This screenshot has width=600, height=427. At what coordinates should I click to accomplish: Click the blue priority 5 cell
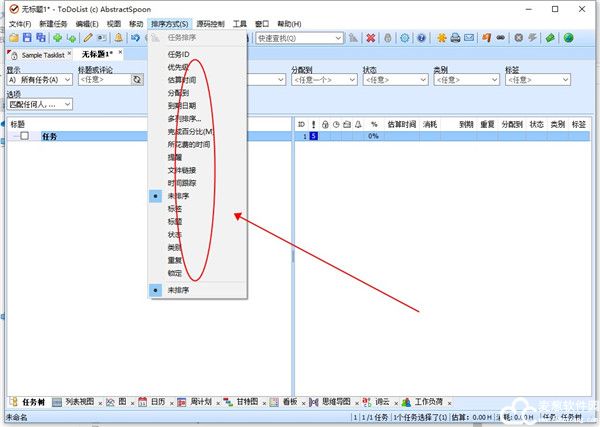313,136
